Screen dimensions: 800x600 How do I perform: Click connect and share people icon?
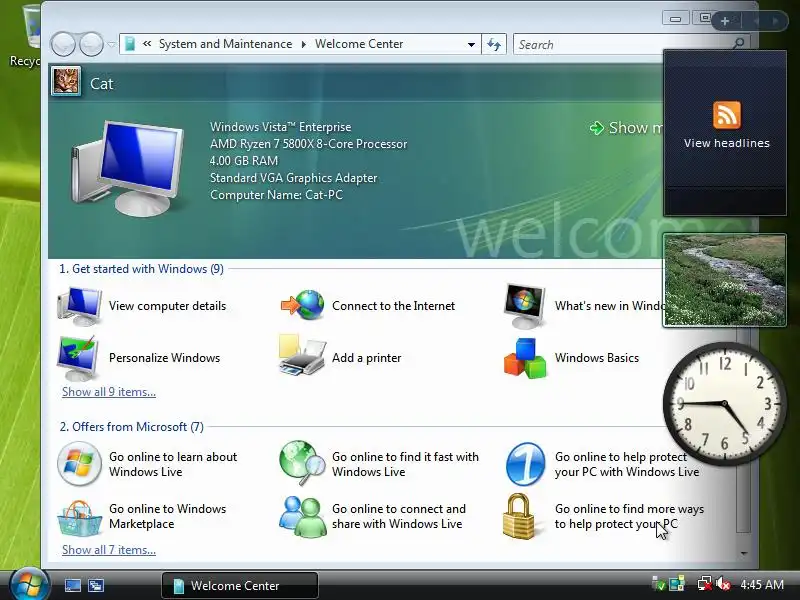point(302,516)
